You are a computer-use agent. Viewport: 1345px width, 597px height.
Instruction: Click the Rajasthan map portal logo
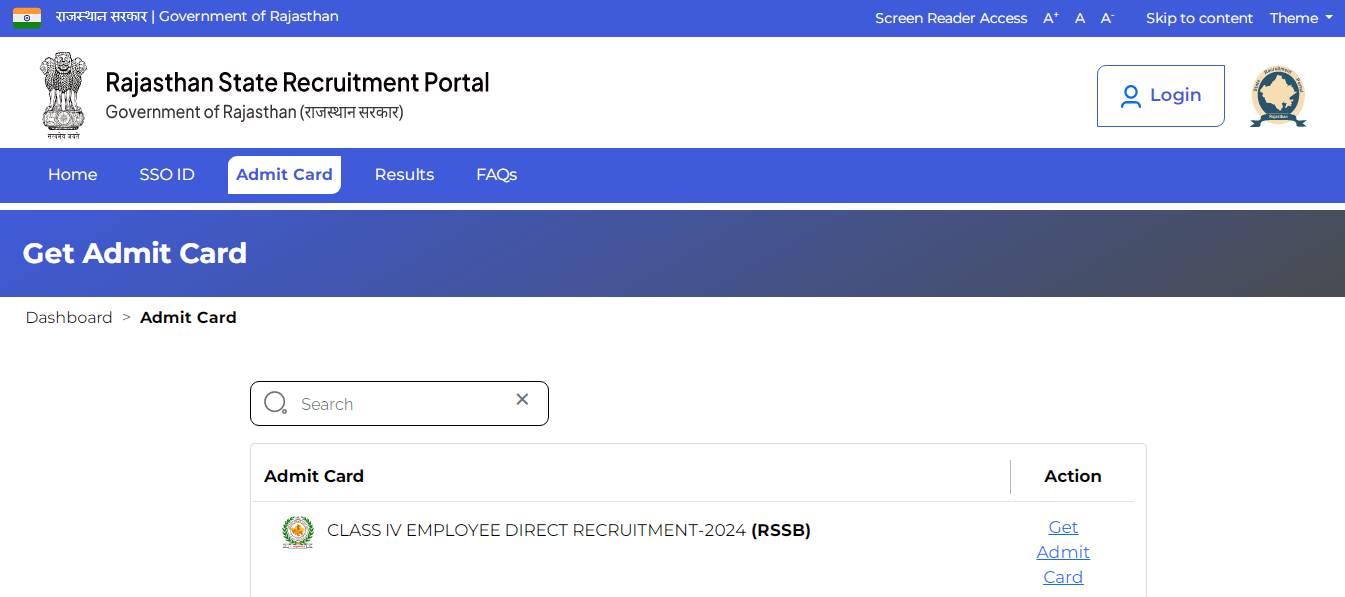1278,96
